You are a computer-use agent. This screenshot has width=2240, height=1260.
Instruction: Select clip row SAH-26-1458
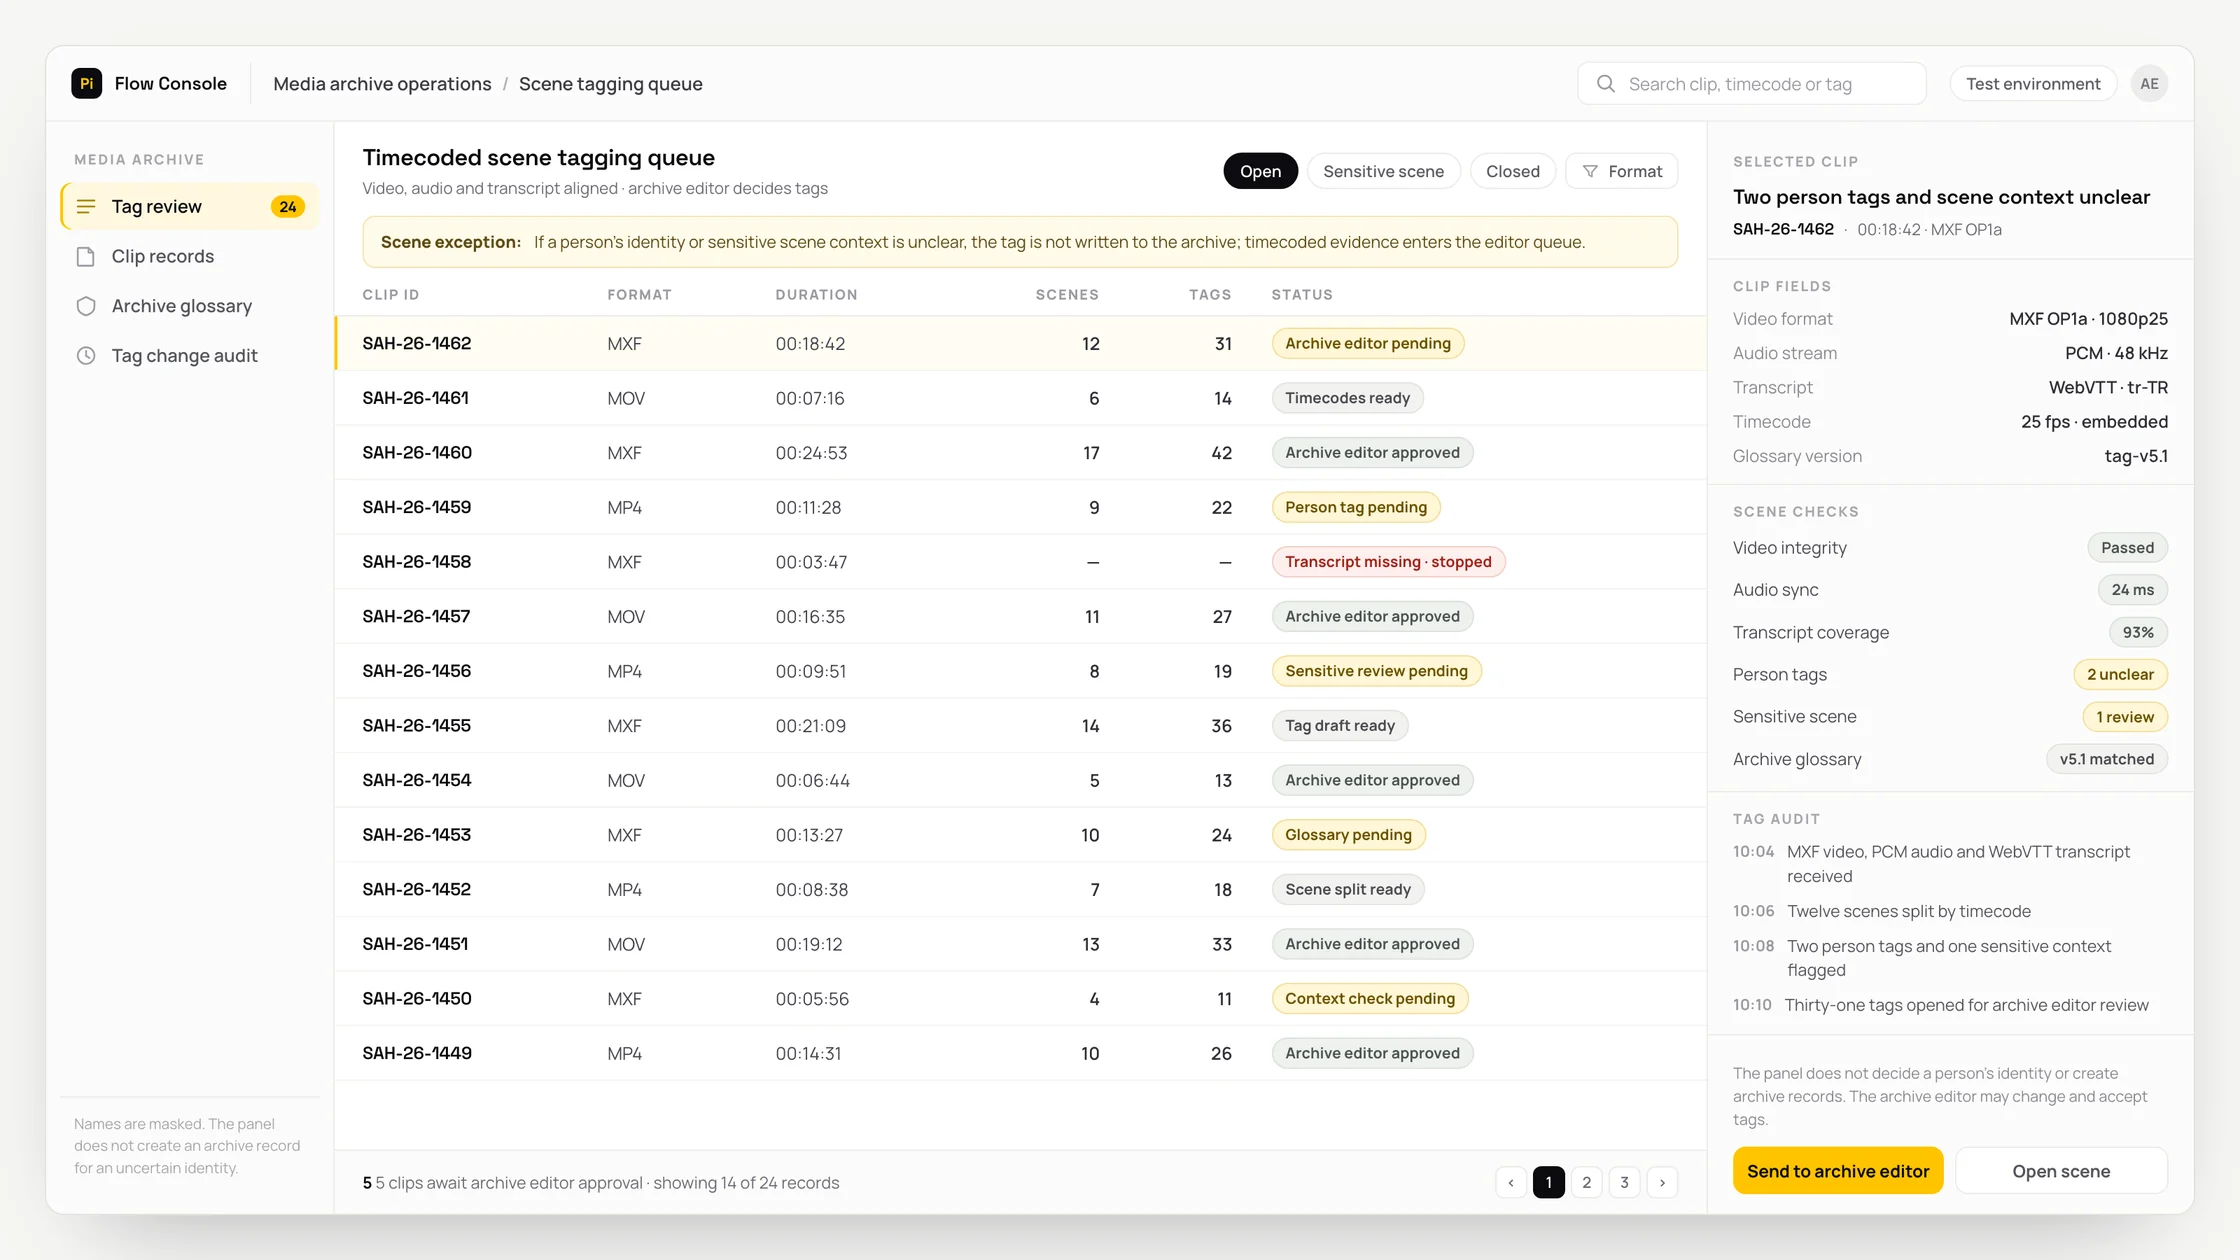1020,562
